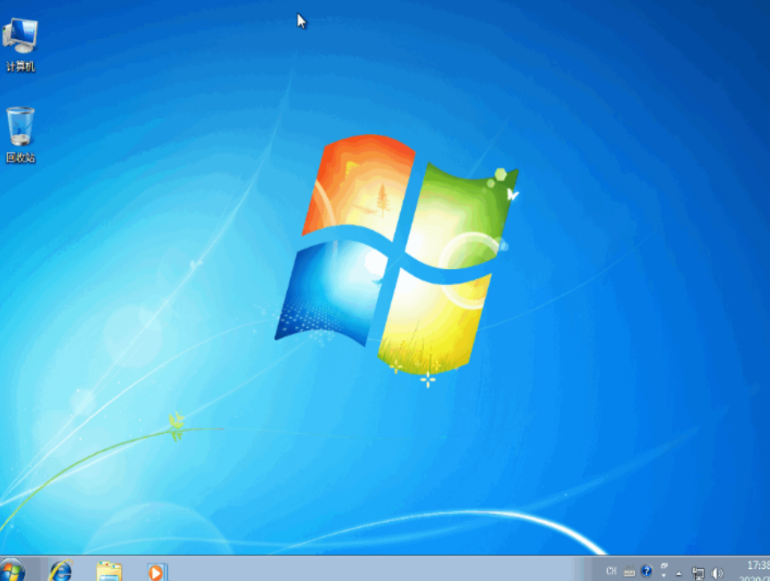Launch Internet Explorer from the taskbar
The width and height of the screenshot is (770, 581).
[60, 571]
